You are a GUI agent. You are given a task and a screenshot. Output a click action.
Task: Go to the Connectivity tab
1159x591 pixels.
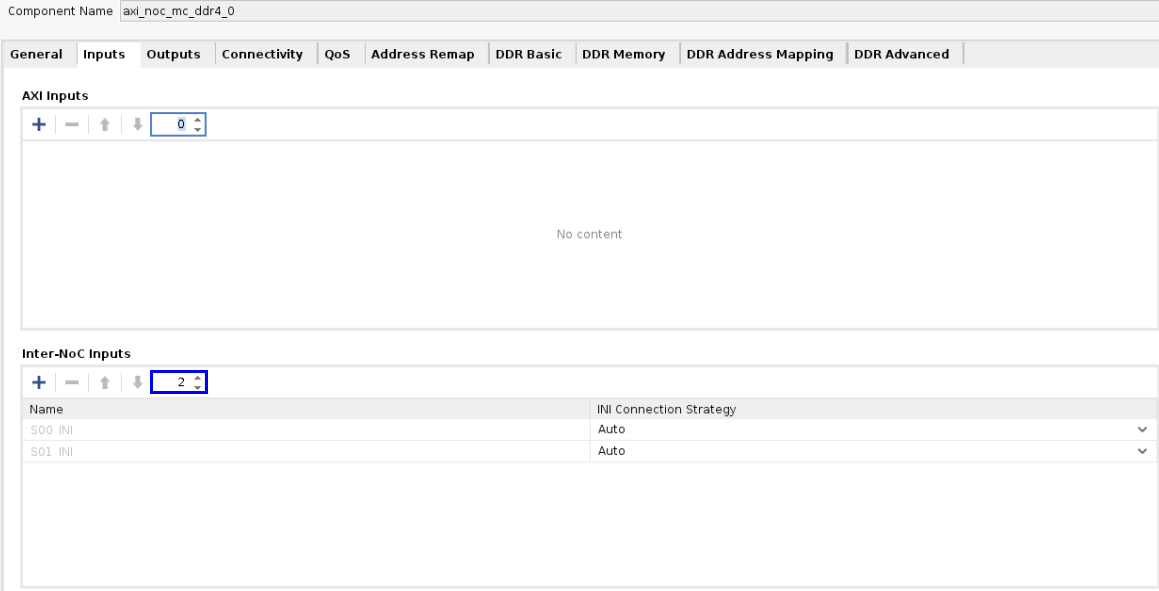[x=262, y=54]
